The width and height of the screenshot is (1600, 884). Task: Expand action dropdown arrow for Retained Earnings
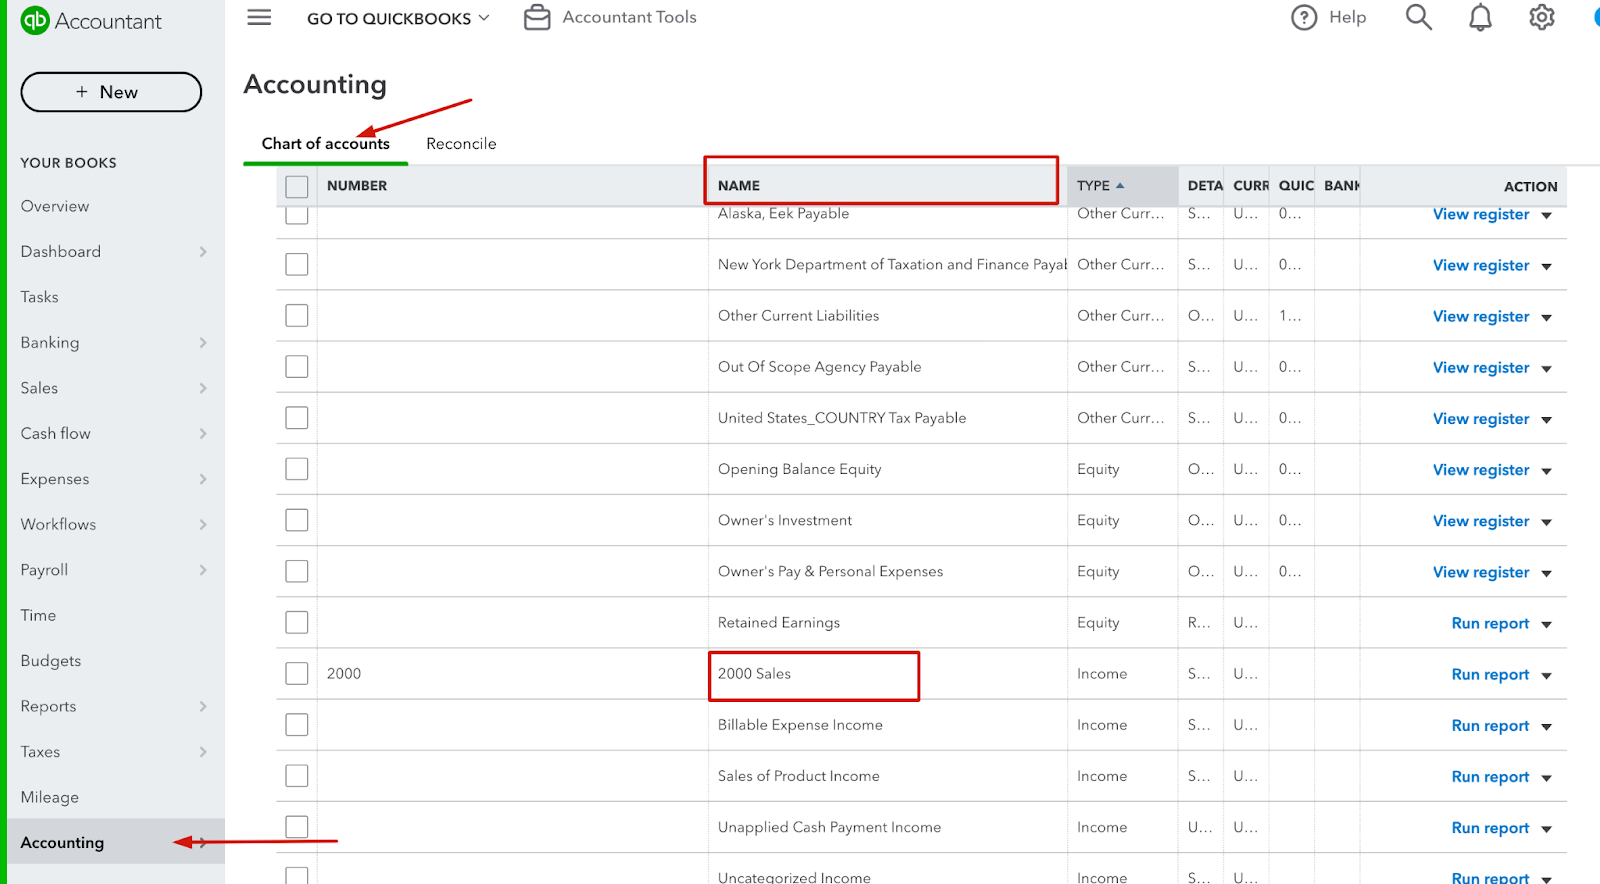(x=1546, y=624)
